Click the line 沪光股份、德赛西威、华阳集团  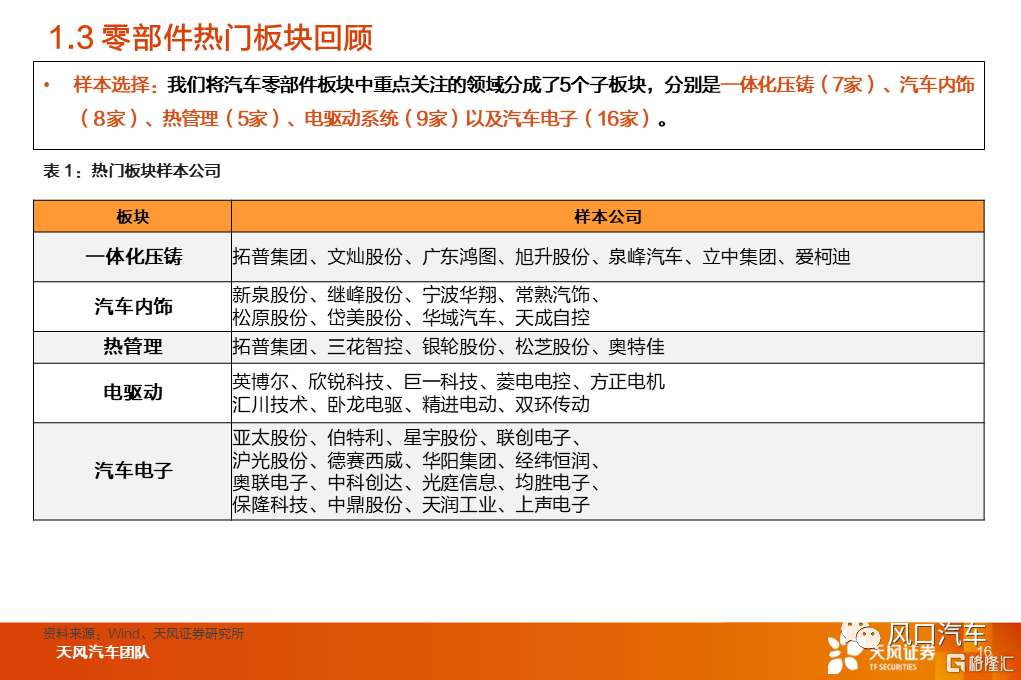point(416,460)
